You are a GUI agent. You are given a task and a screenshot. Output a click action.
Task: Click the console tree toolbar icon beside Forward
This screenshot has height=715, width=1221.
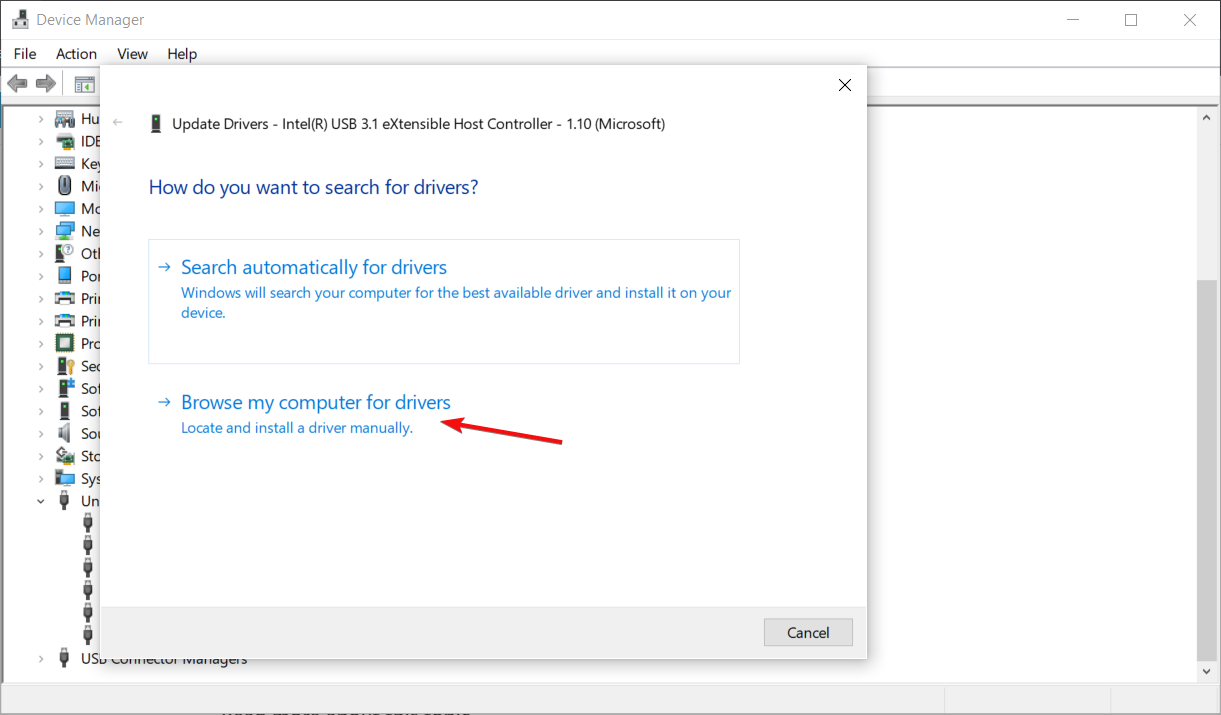(x=84, y=85)
